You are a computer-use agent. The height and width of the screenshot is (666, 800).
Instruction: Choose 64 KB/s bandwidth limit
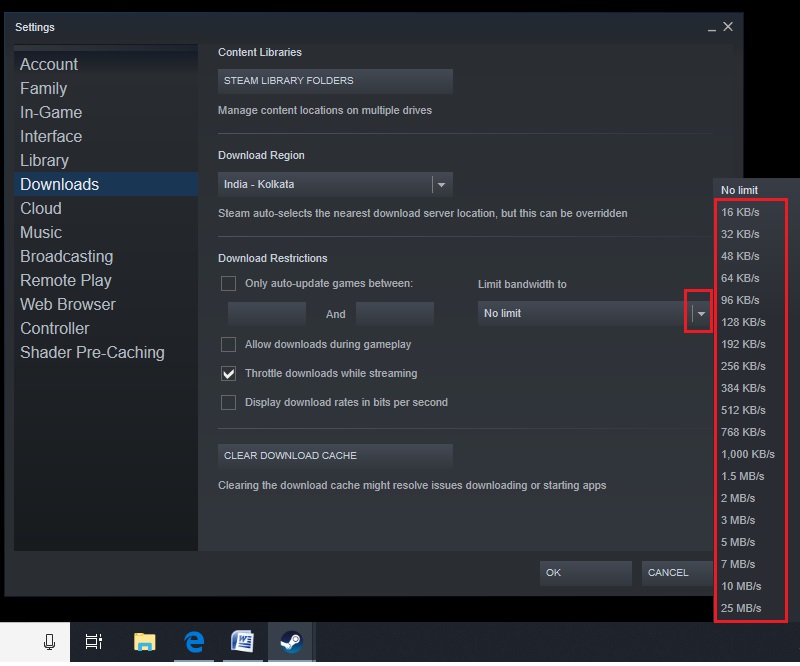point(740,278)
